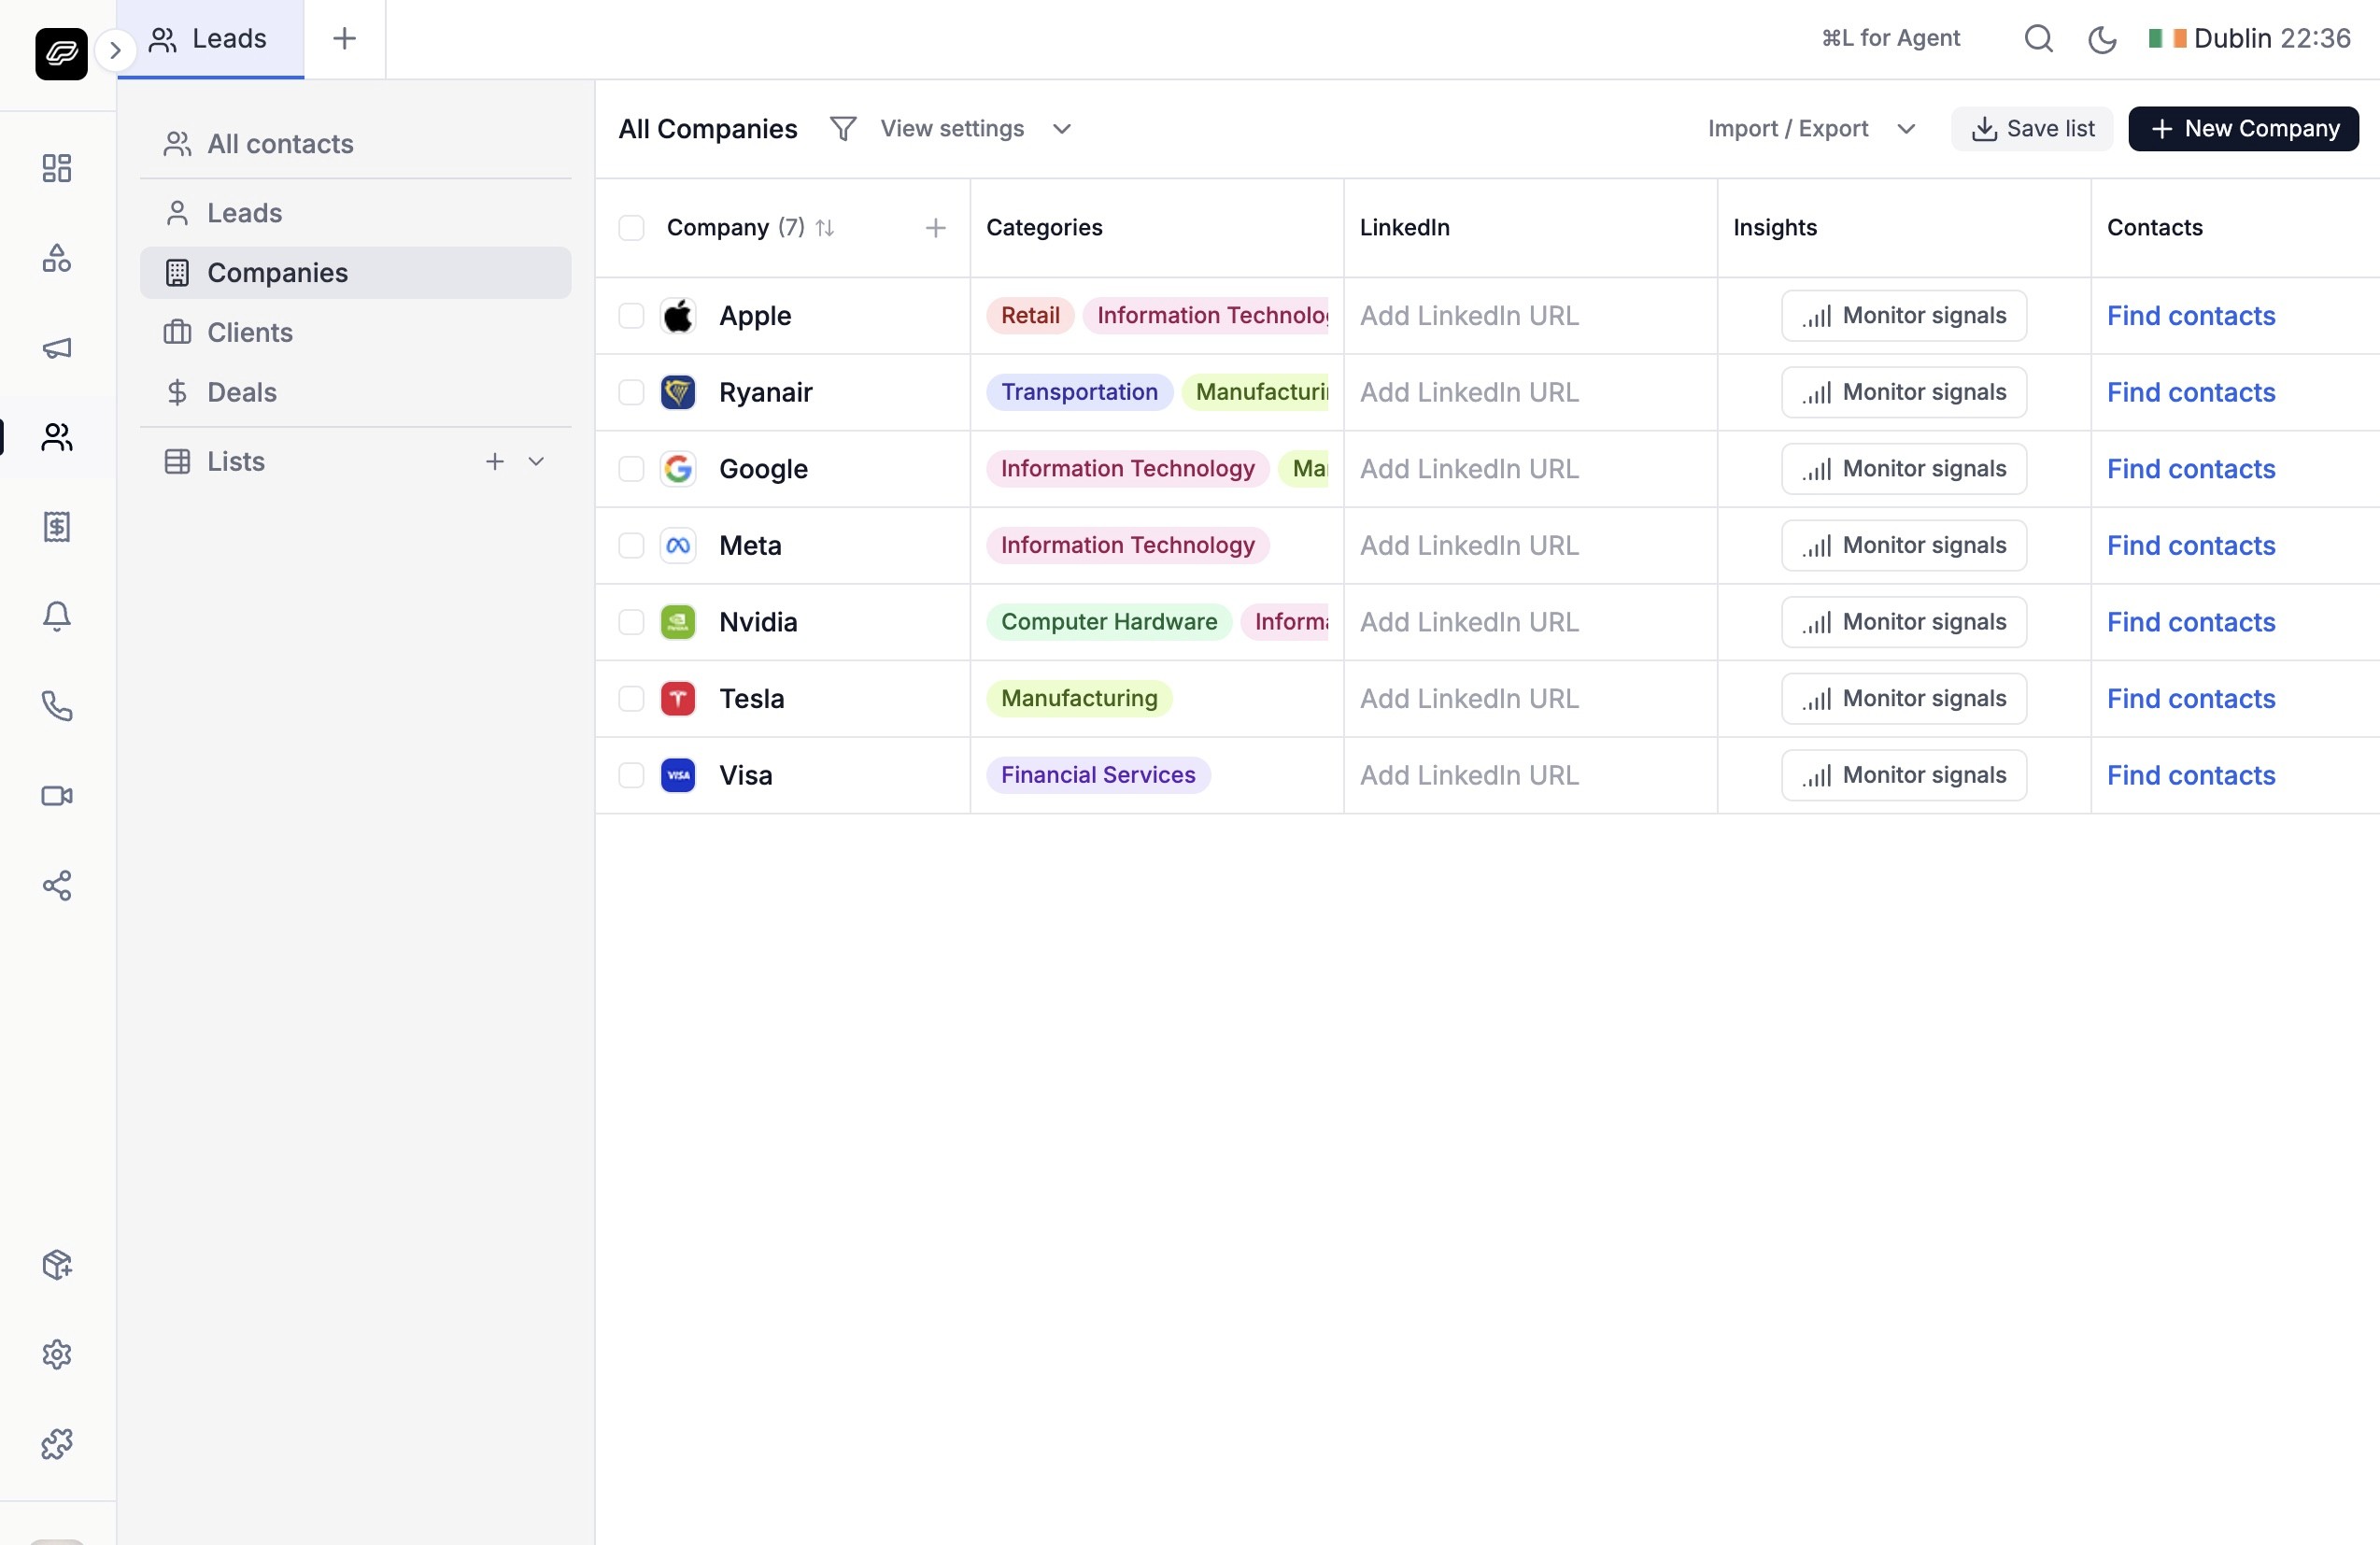Open the filter funnel icon
Viewport: 2380px width, 1545px height.
click(x=842, y=129)
